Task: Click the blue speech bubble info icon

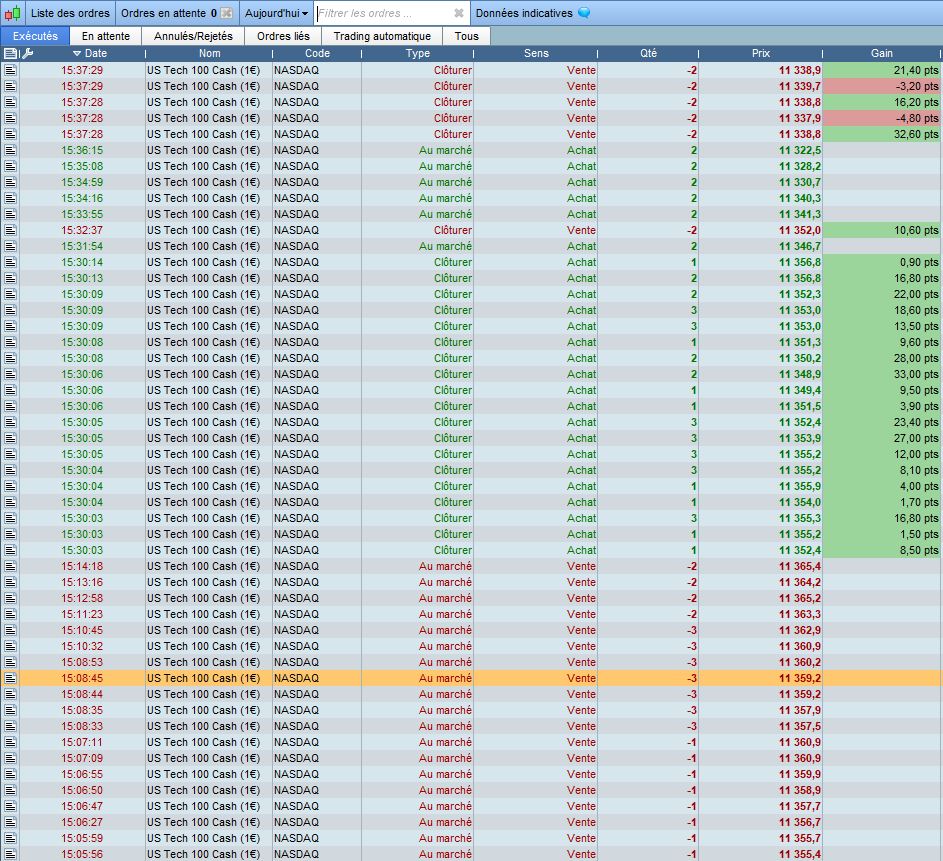Action: (583, 13)
